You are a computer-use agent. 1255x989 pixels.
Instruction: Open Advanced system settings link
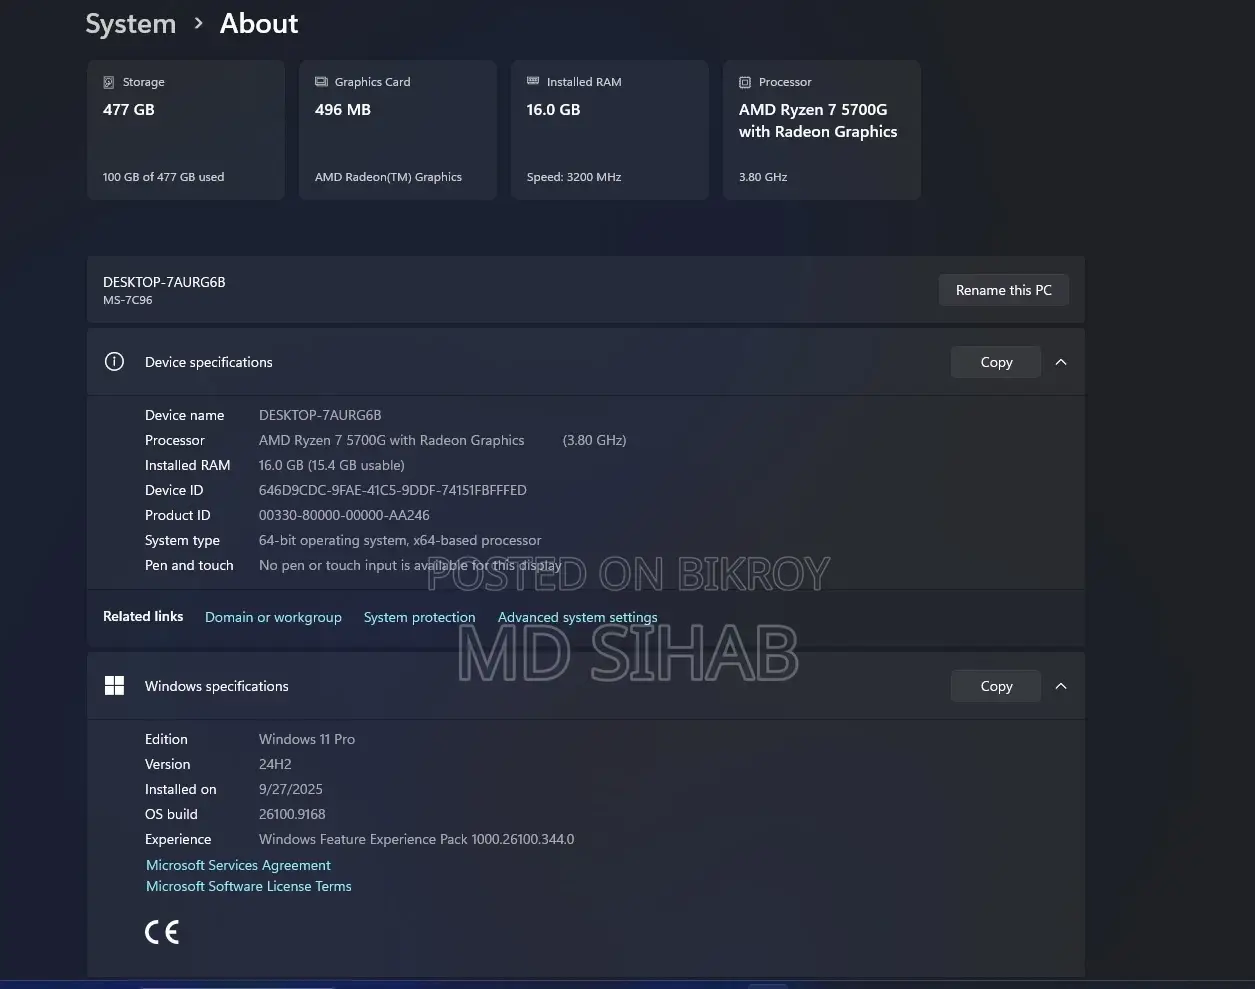578,617
